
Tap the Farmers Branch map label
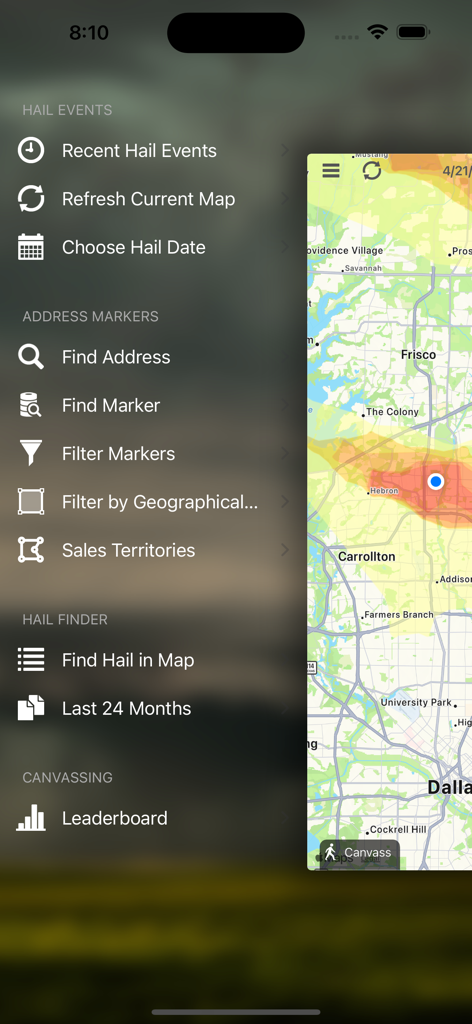[x=398, y=615]
